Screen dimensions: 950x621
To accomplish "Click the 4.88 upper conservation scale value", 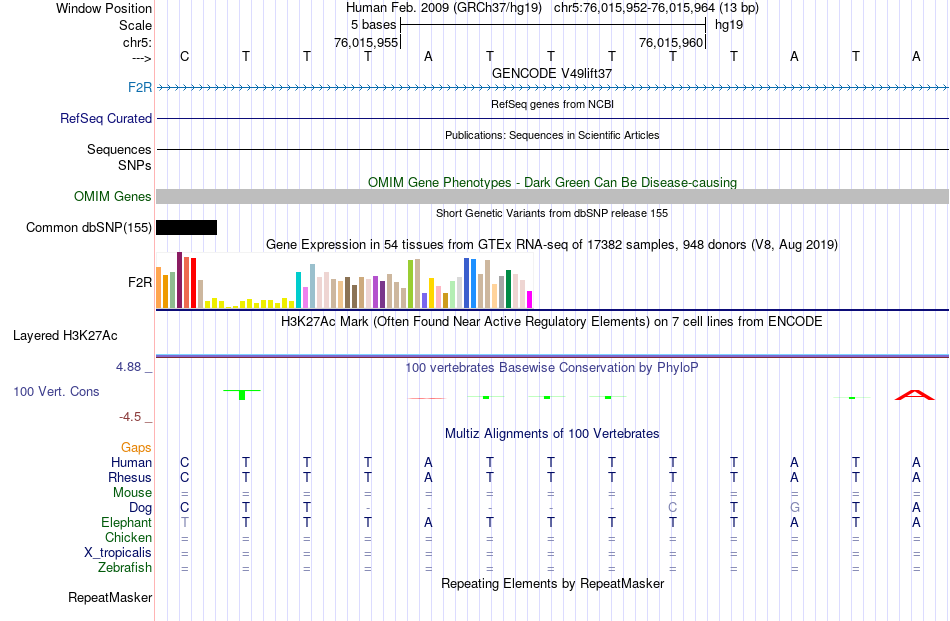I will tap(128, 367).
